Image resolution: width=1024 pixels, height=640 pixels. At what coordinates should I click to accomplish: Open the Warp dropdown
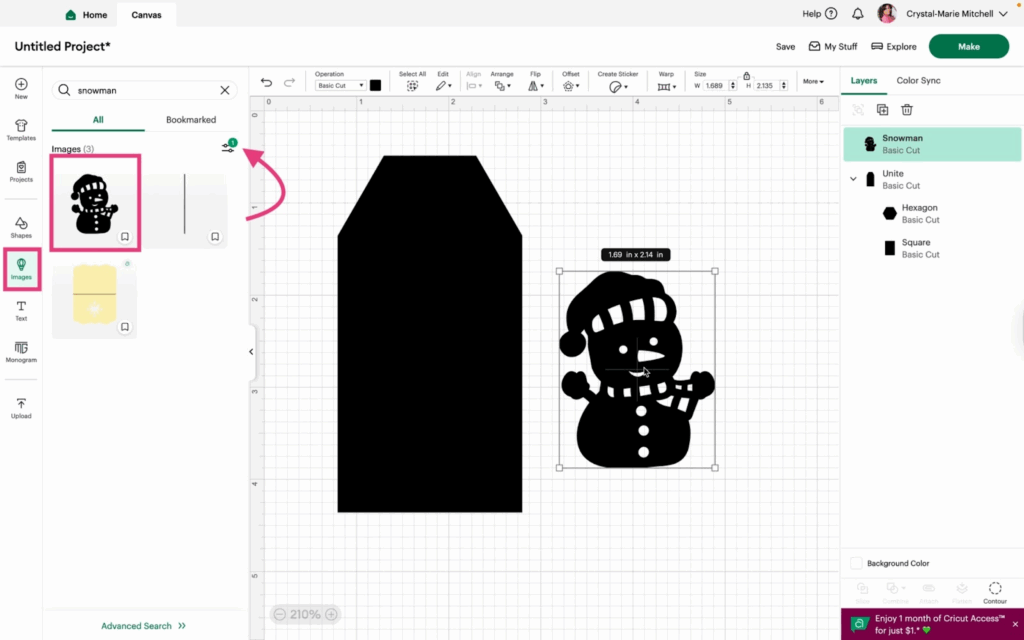tap(666, 86)
